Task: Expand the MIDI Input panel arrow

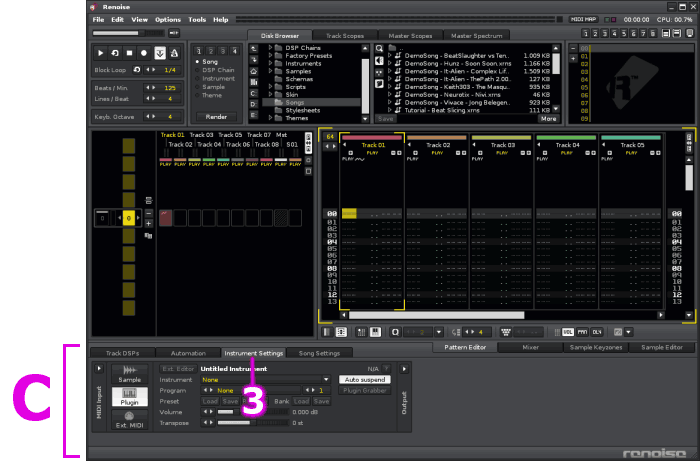Action: click(99, 369)
